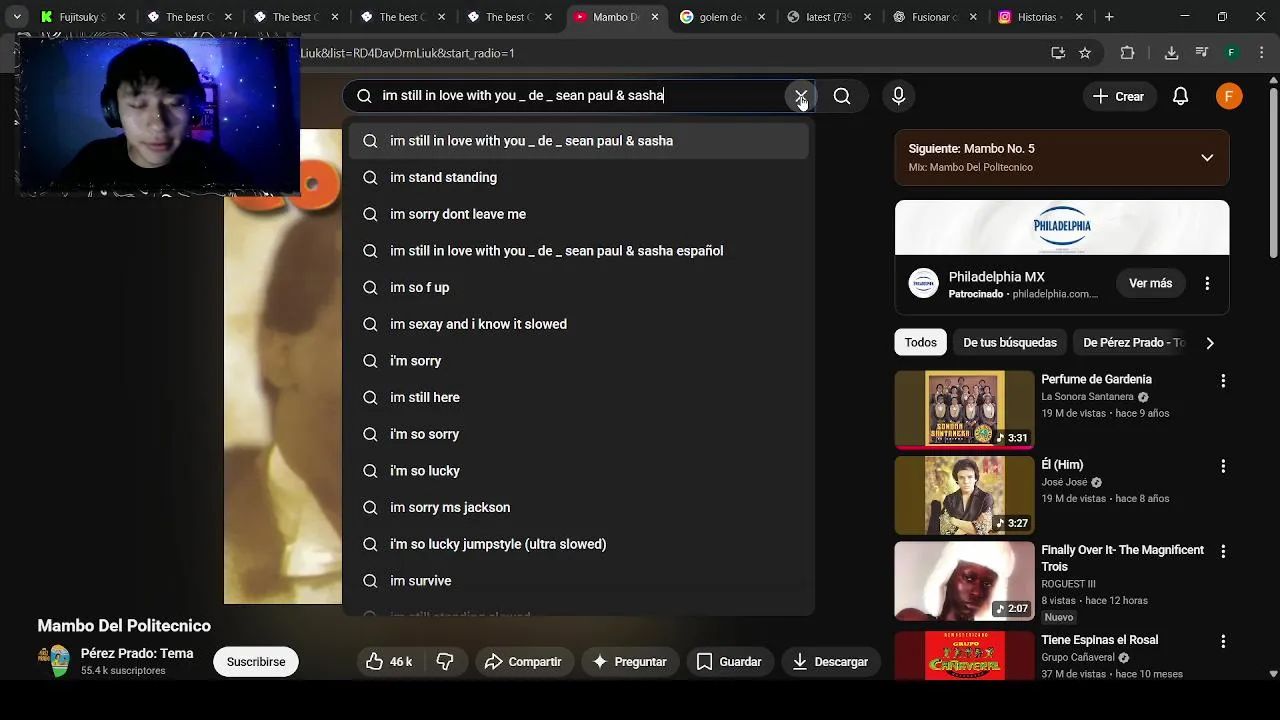Switch to golem de browser tab
Screen dimensions: 1280x720
click(723, 17)
